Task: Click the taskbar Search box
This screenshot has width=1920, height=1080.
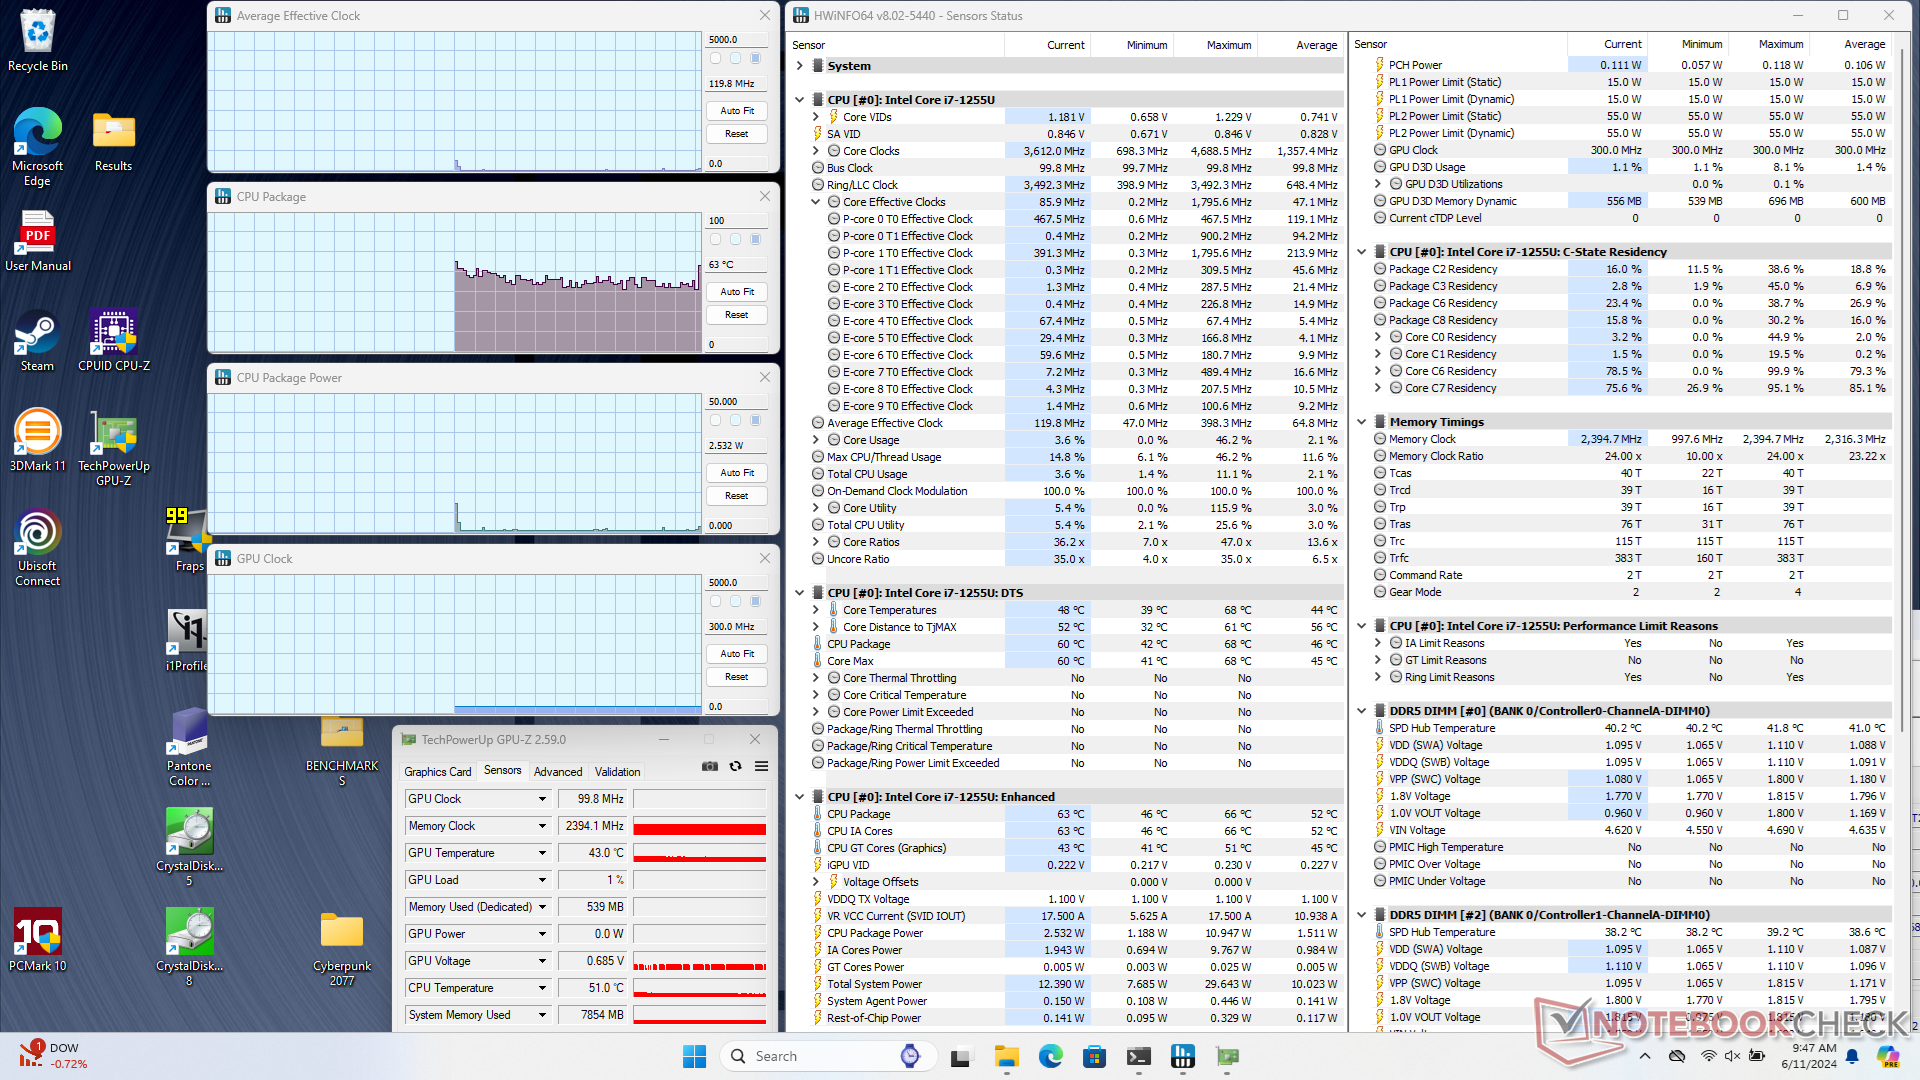Action: coord(827,1056)
